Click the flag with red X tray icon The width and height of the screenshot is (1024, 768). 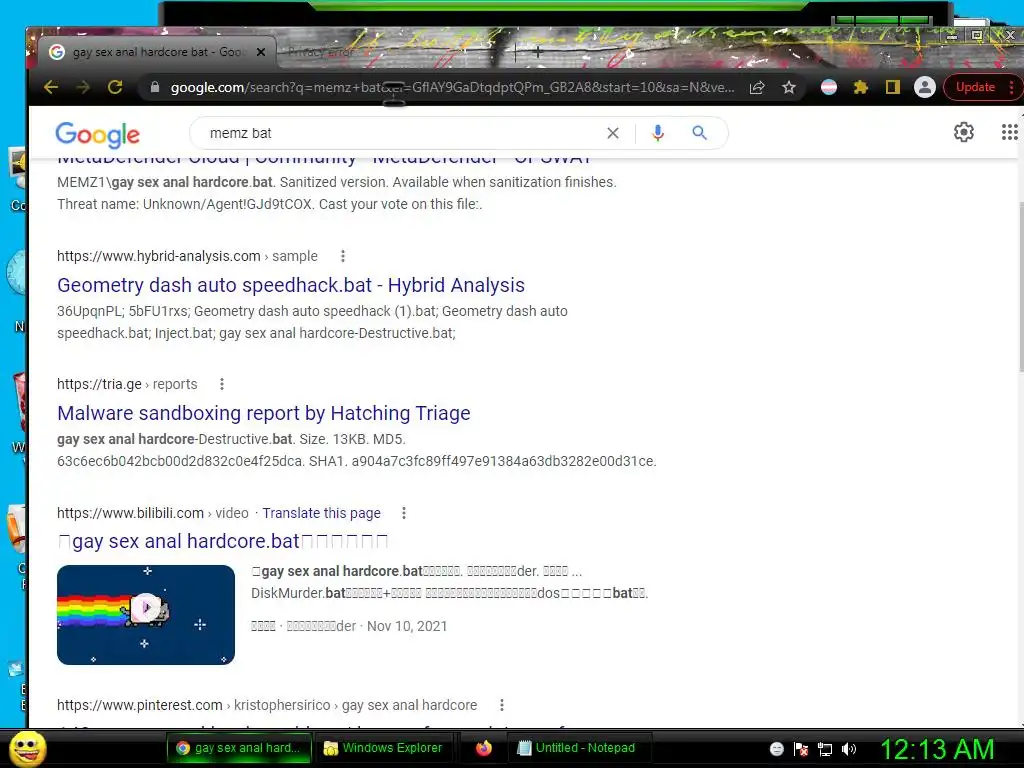click(801, 749)
